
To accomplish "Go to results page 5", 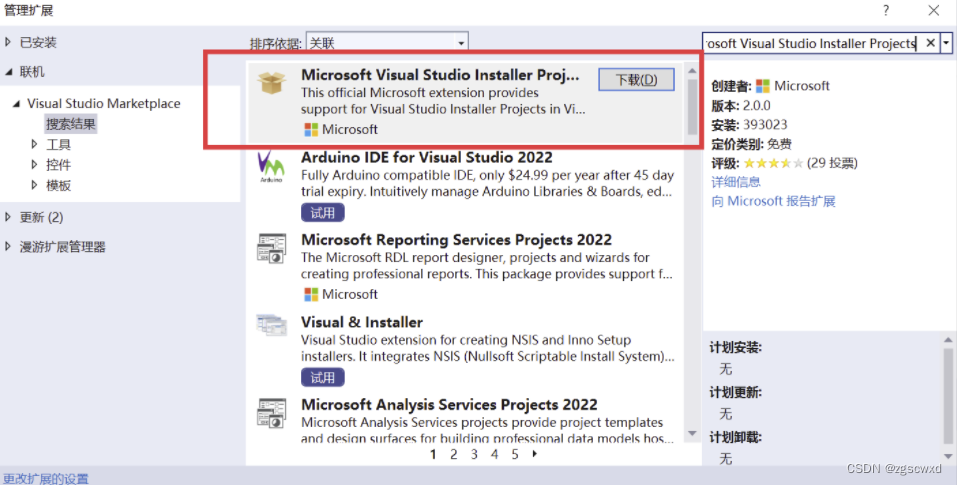I will pos(515,454).
